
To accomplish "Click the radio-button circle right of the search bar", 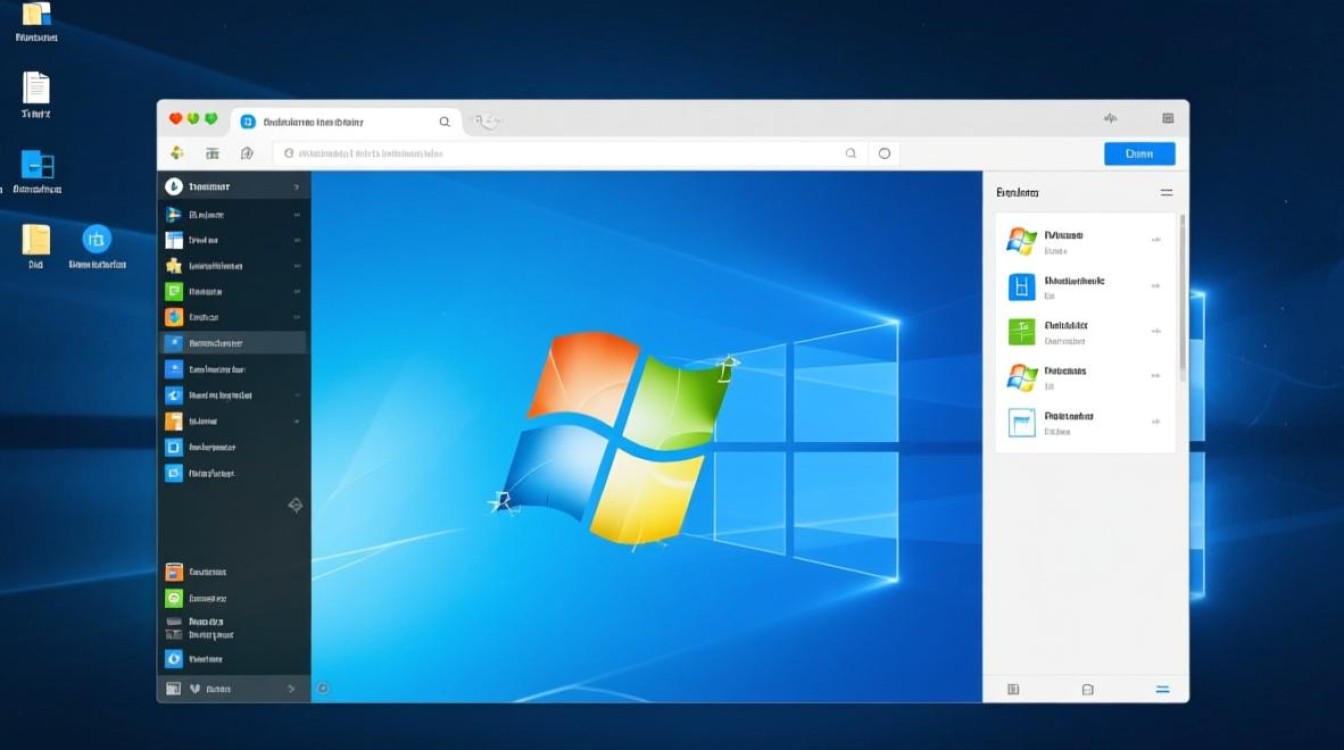I will pyautogui.click(x=884, y=153).
